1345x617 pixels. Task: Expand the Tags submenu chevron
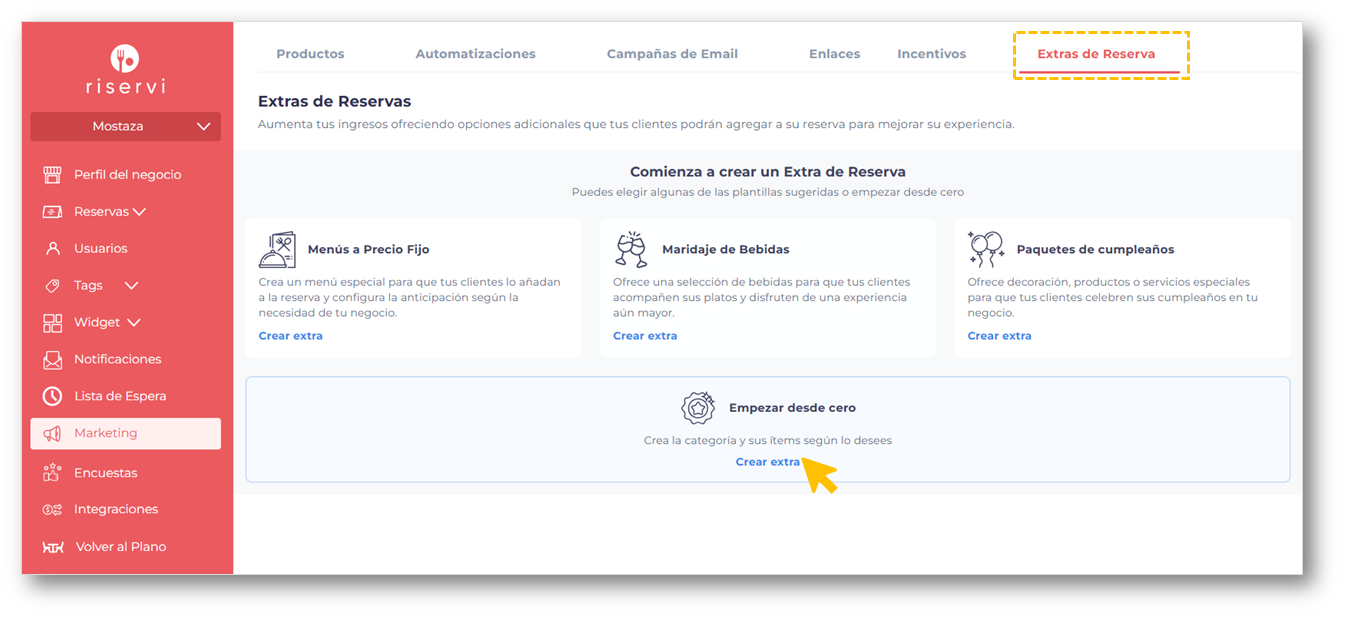click(131, 286)
